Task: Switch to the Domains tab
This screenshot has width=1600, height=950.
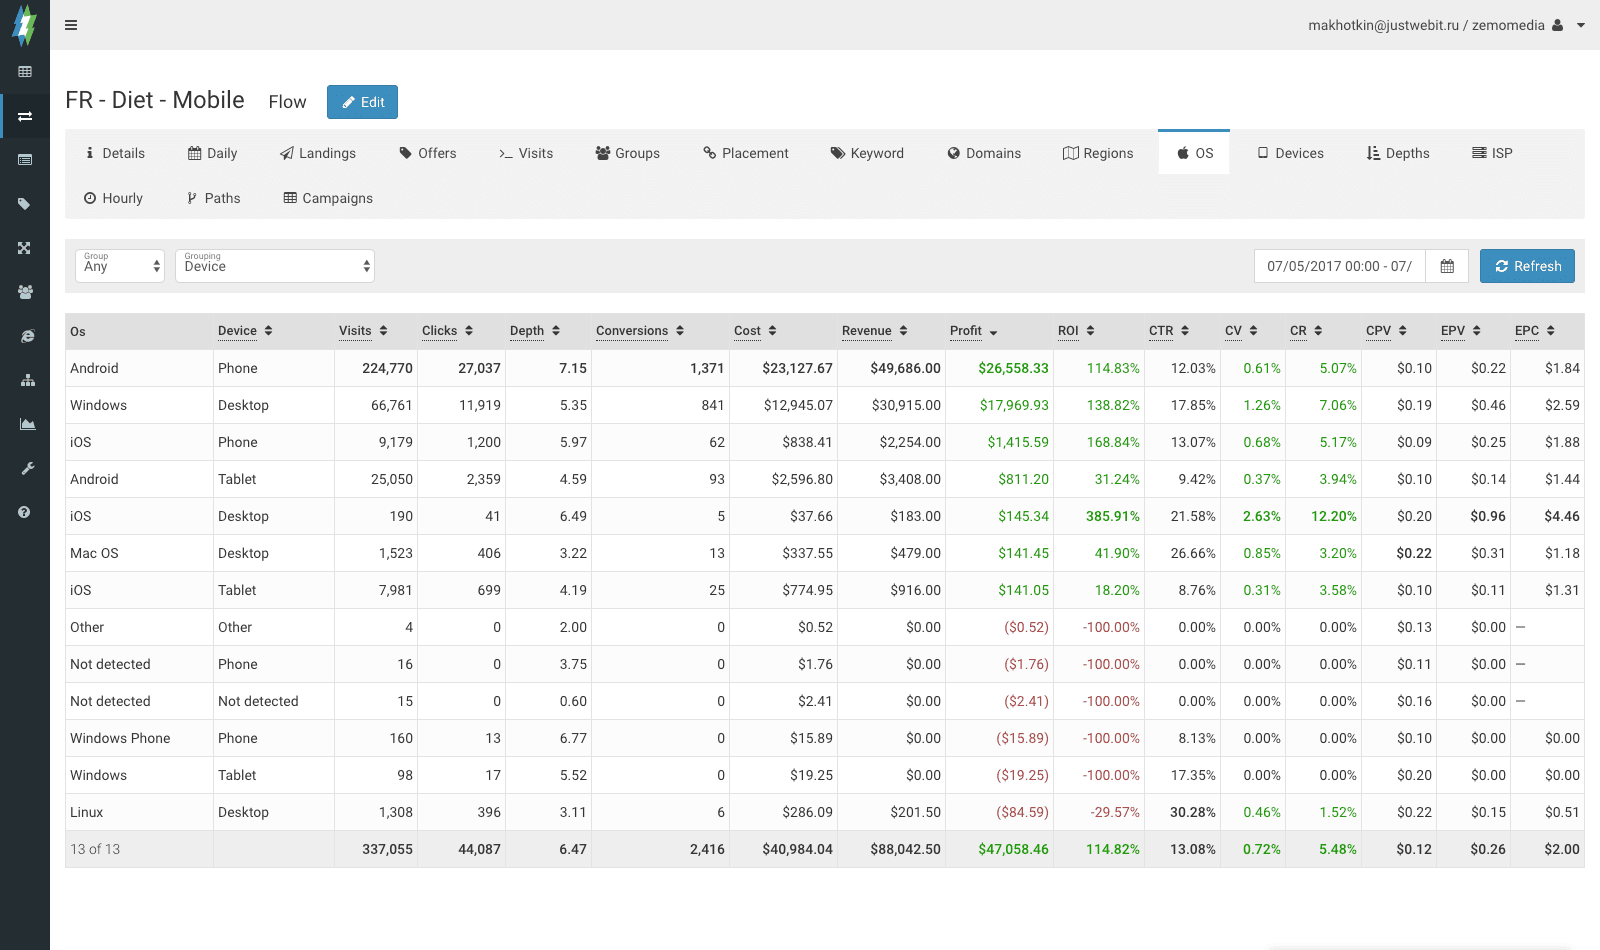Action: click(x=984, y=153)
